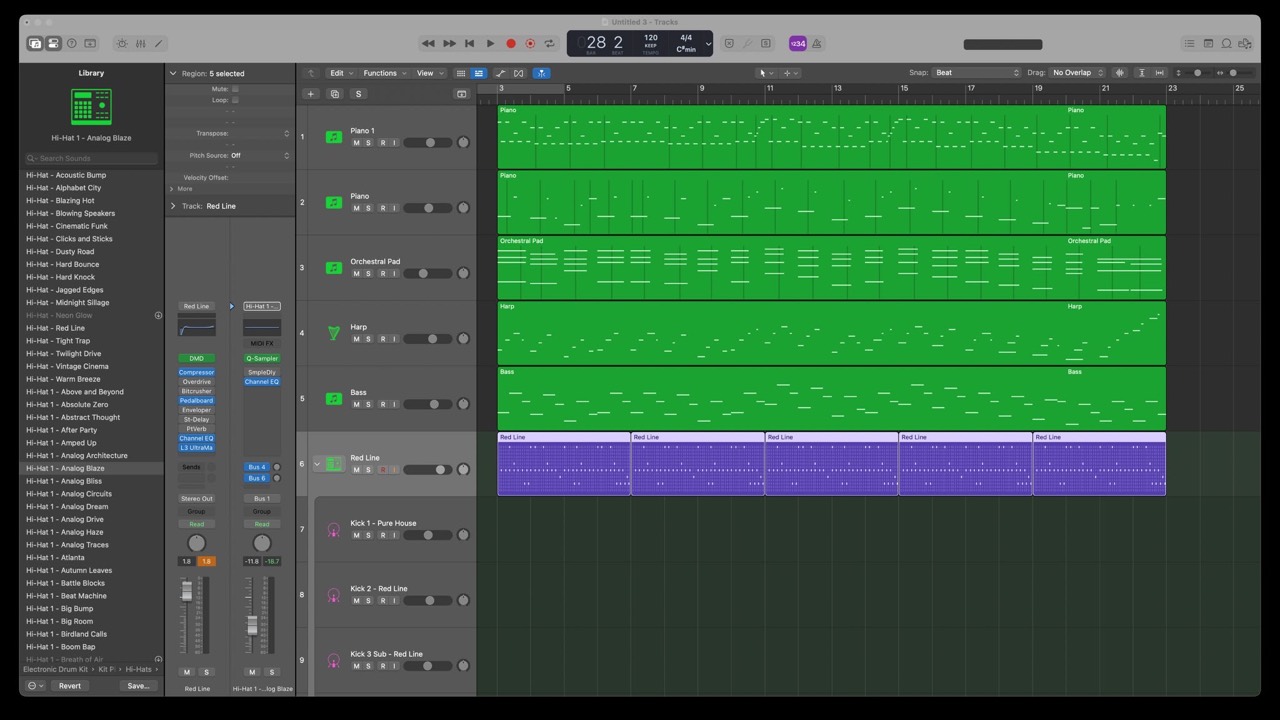The image size is (1280, 720).
Task: Open the Editors pencil icon
Action: pyautogui.click(x=158, y=44)
